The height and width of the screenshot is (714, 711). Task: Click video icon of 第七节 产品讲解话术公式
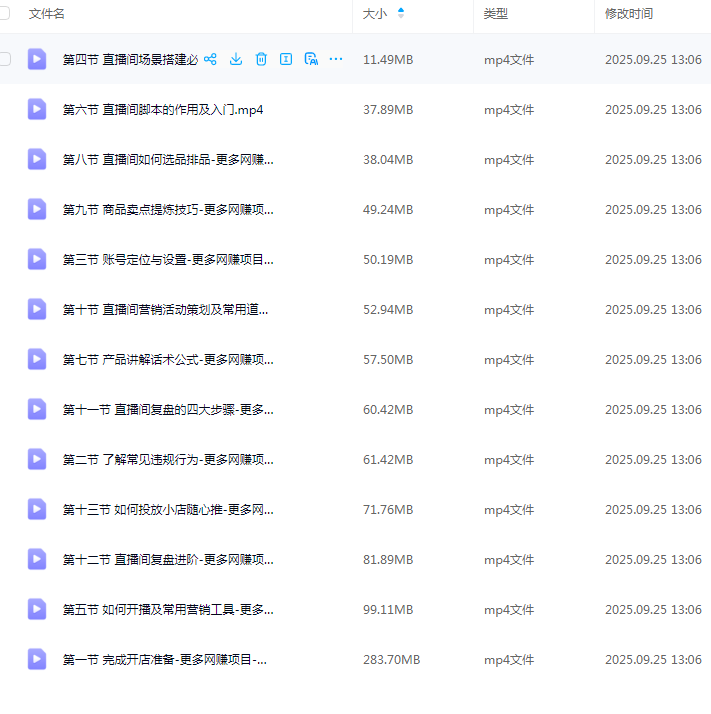(x=37, y=360)
